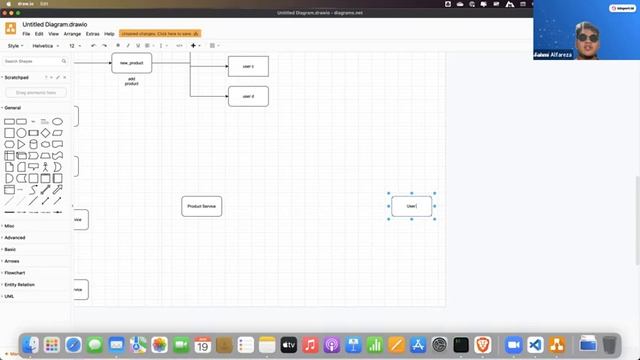Collapse the General shapes section
640x360 pixels.
click(x=11, y=108)
